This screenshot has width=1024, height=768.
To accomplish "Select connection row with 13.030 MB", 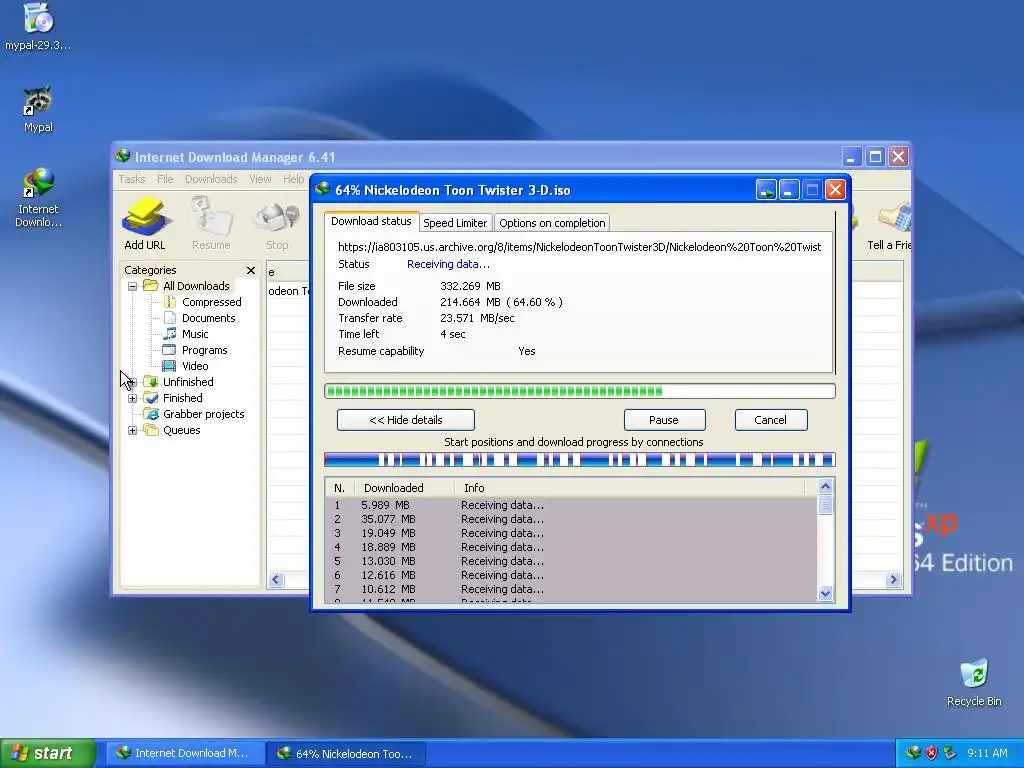I will pos(571,562).
